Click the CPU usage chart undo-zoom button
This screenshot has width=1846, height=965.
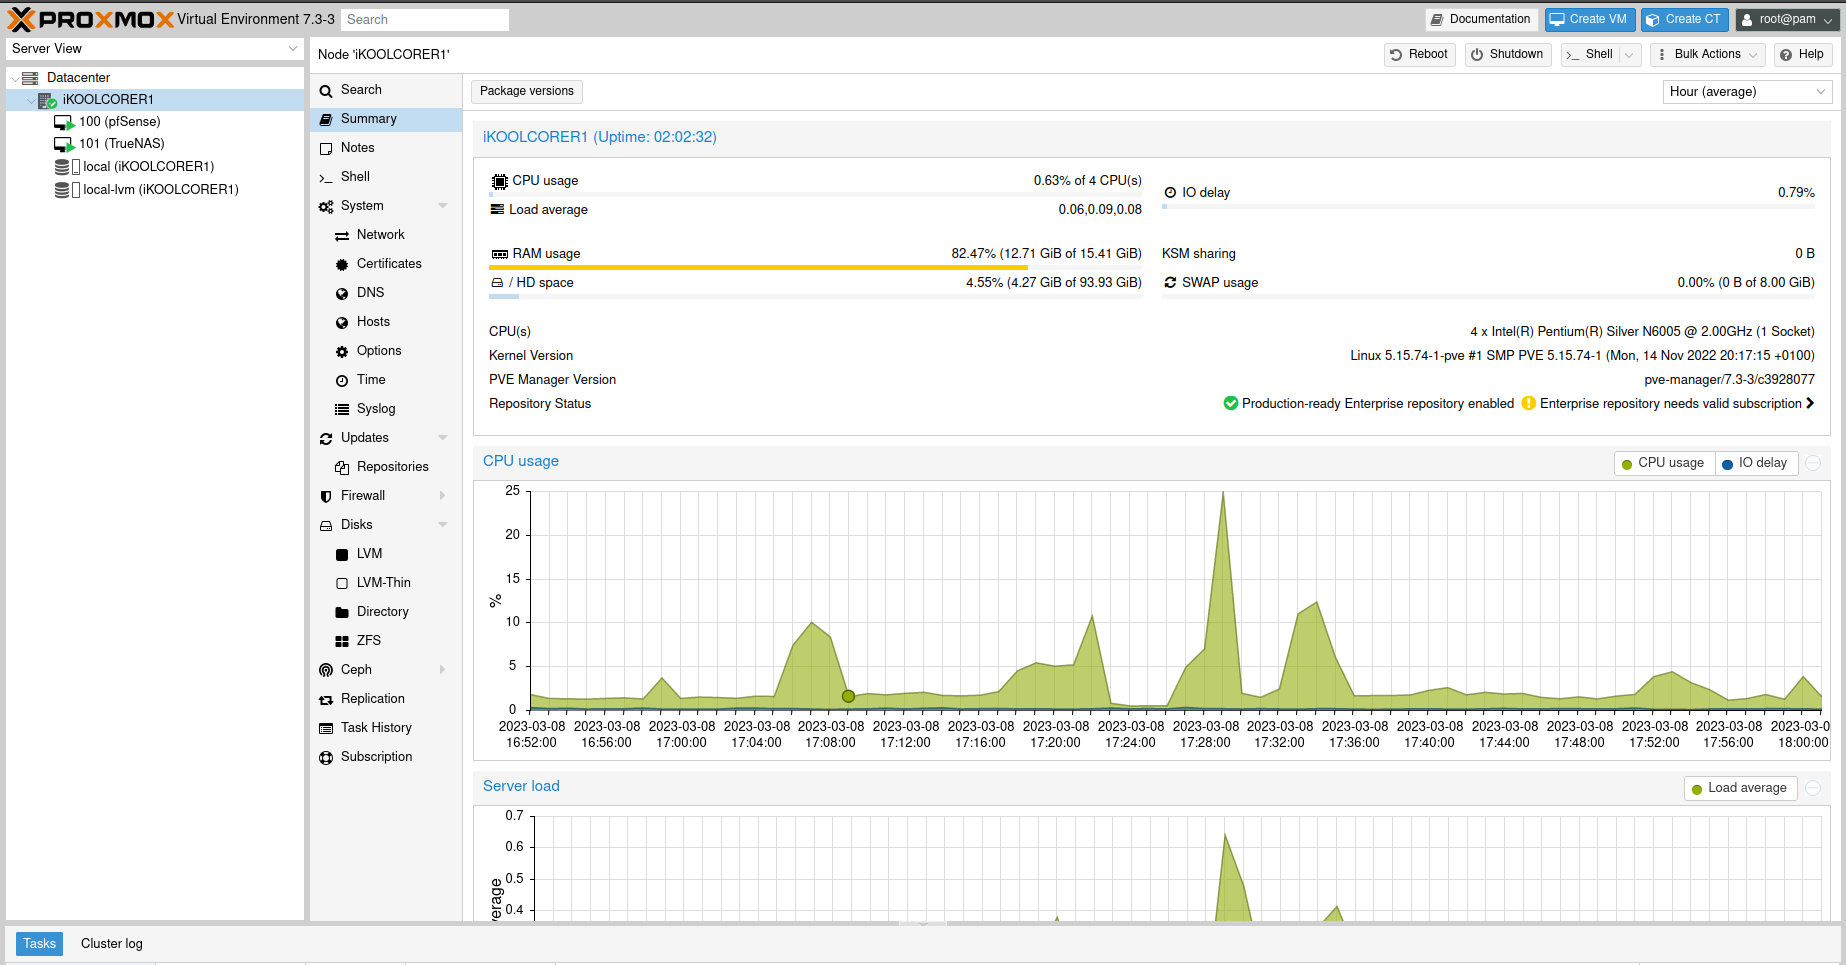[1813, 463]
